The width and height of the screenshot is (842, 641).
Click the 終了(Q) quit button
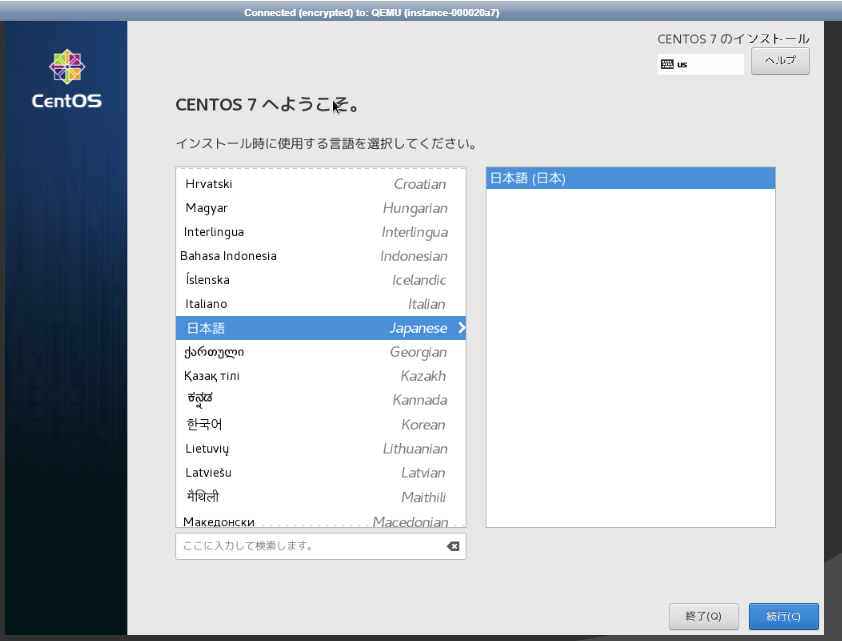point(703,616)
